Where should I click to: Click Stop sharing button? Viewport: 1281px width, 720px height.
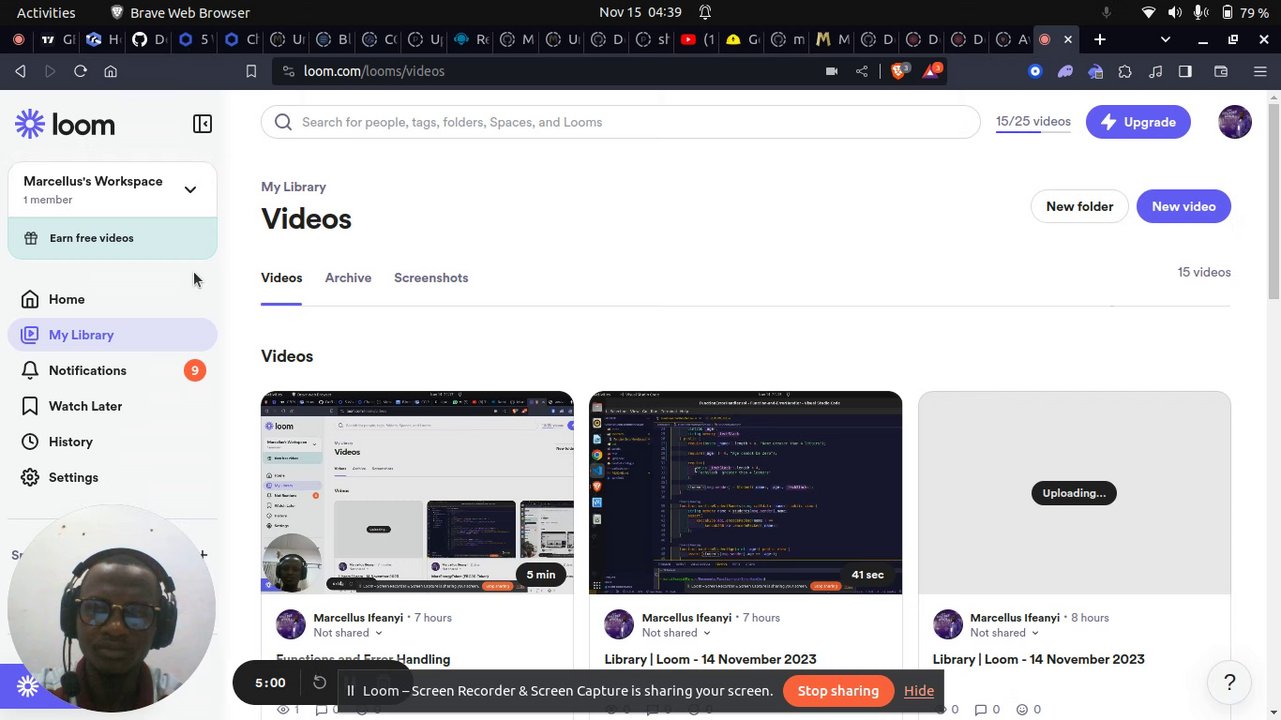click(x=838, y=691)
